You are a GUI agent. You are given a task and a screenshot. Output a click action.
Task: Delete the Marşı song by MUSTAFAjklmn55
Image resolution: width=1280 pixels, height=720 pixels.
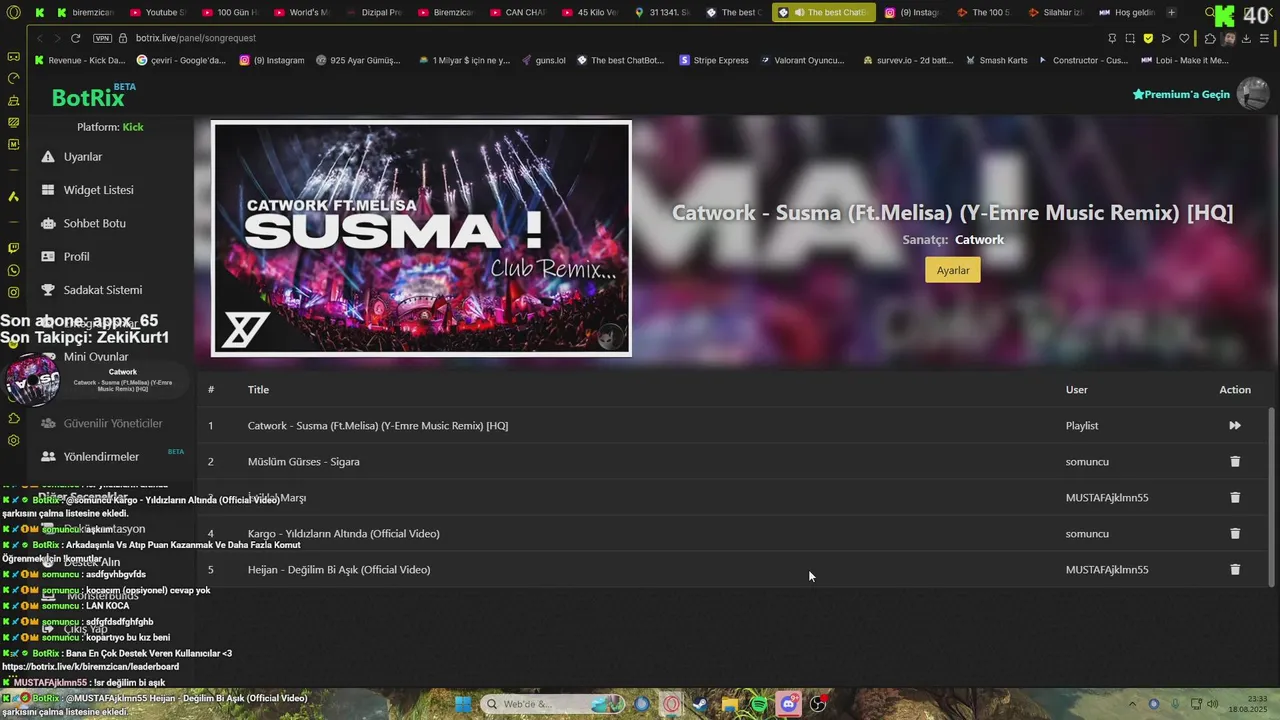click(1235, 497)
